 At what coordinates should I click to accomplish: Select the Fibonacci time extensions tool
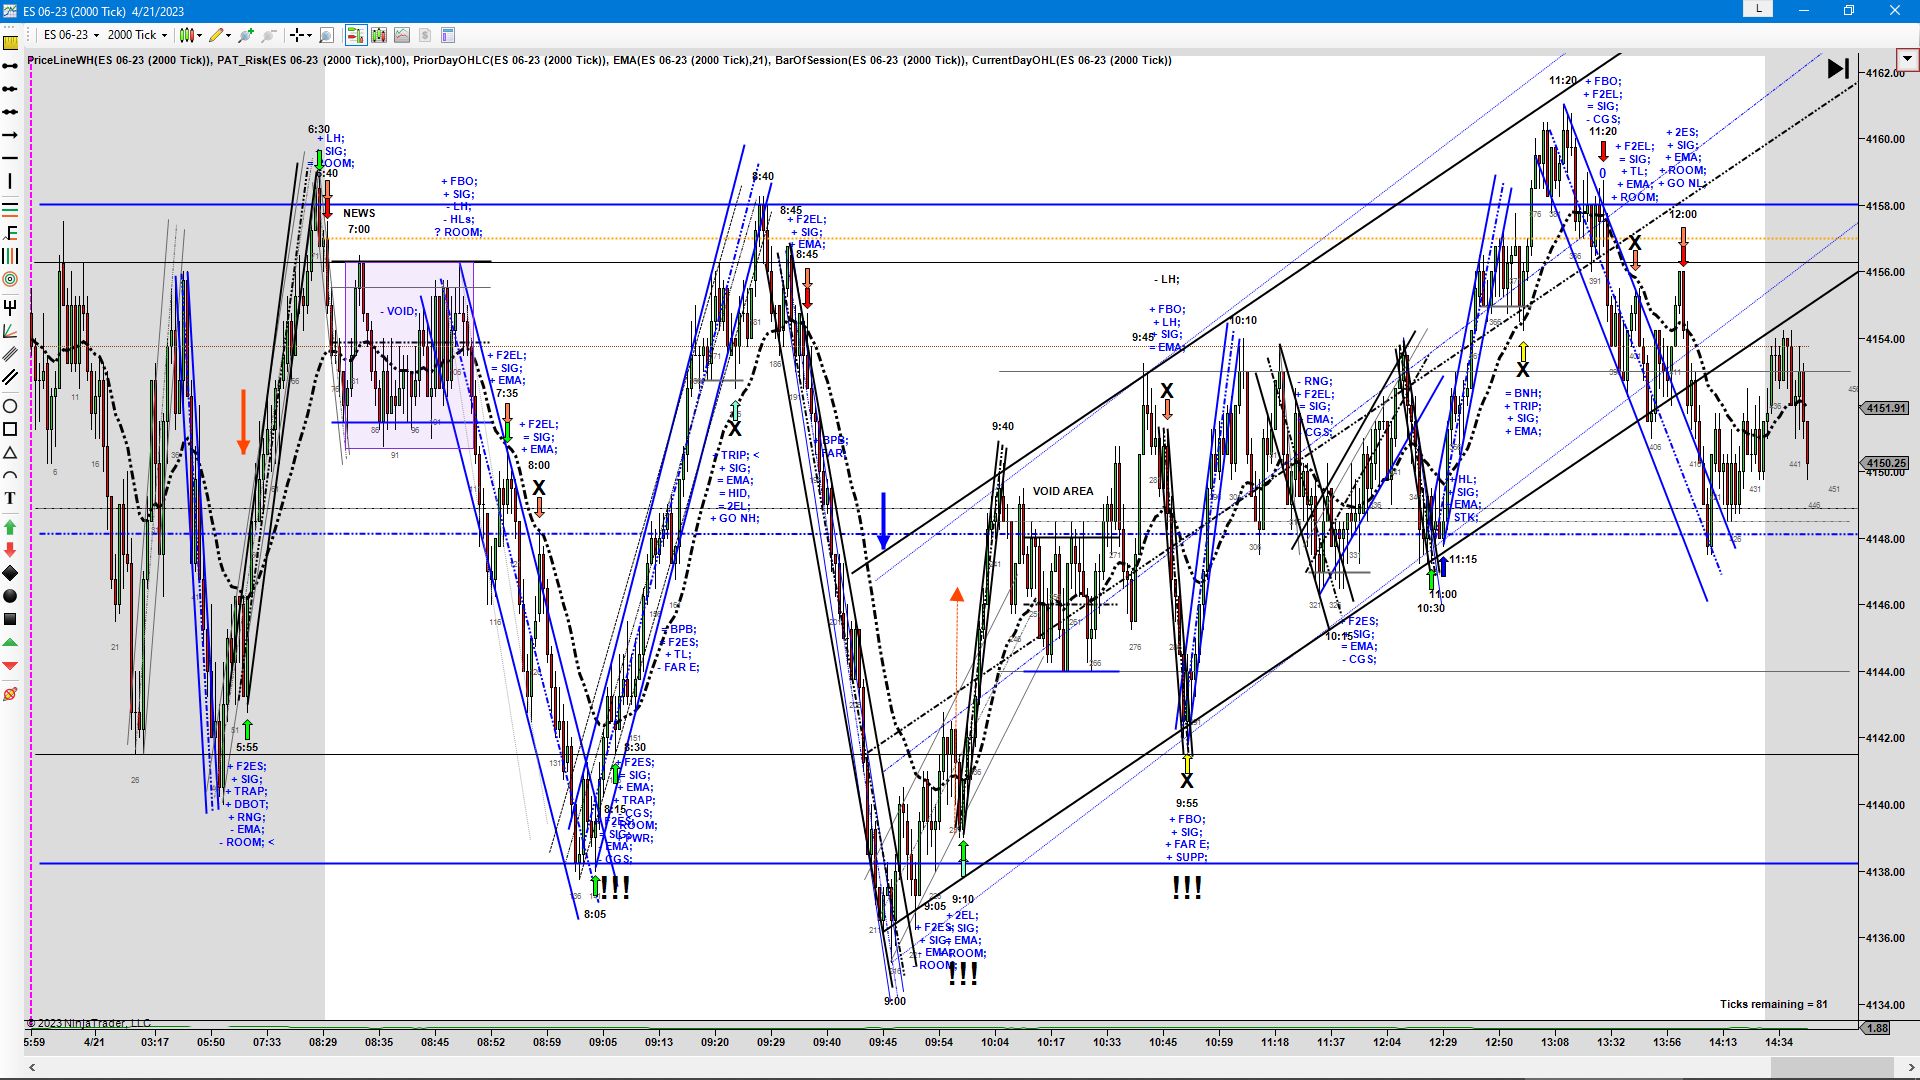pyautogui.click(x=10, y=256)
